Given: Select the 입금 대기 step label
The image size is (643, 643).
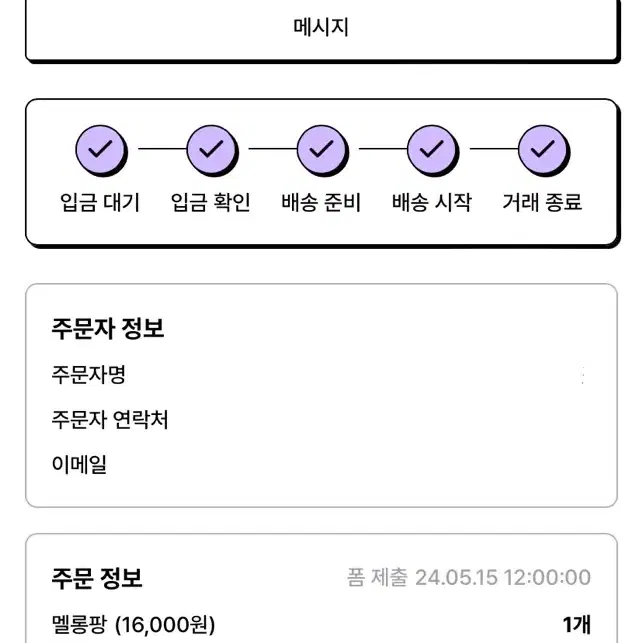Looking at the screenshot, I should click(100, 202).
